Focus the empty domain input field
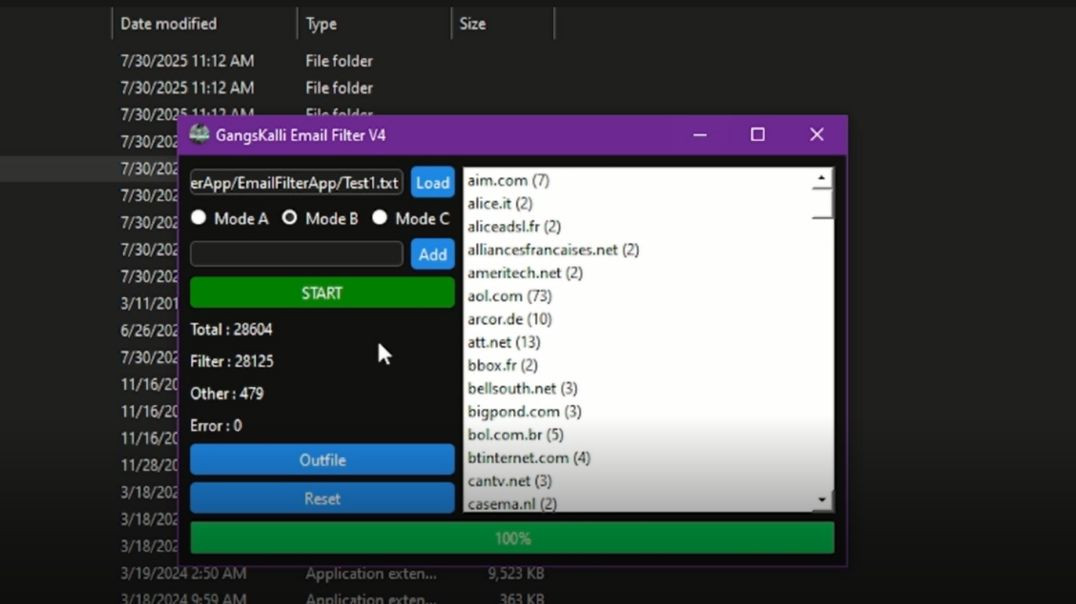This screenshot has height=604, width=1076. click(x=296, y=254)
